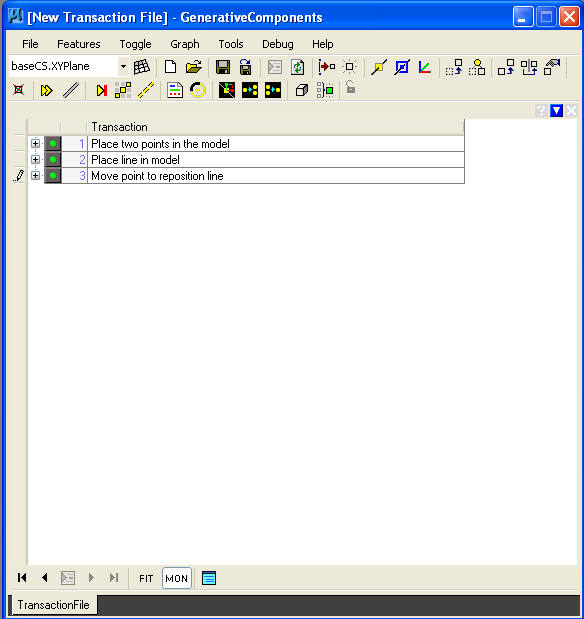Open a file with the folder icon
584x619 pixels.
click(x=193, y=67)
